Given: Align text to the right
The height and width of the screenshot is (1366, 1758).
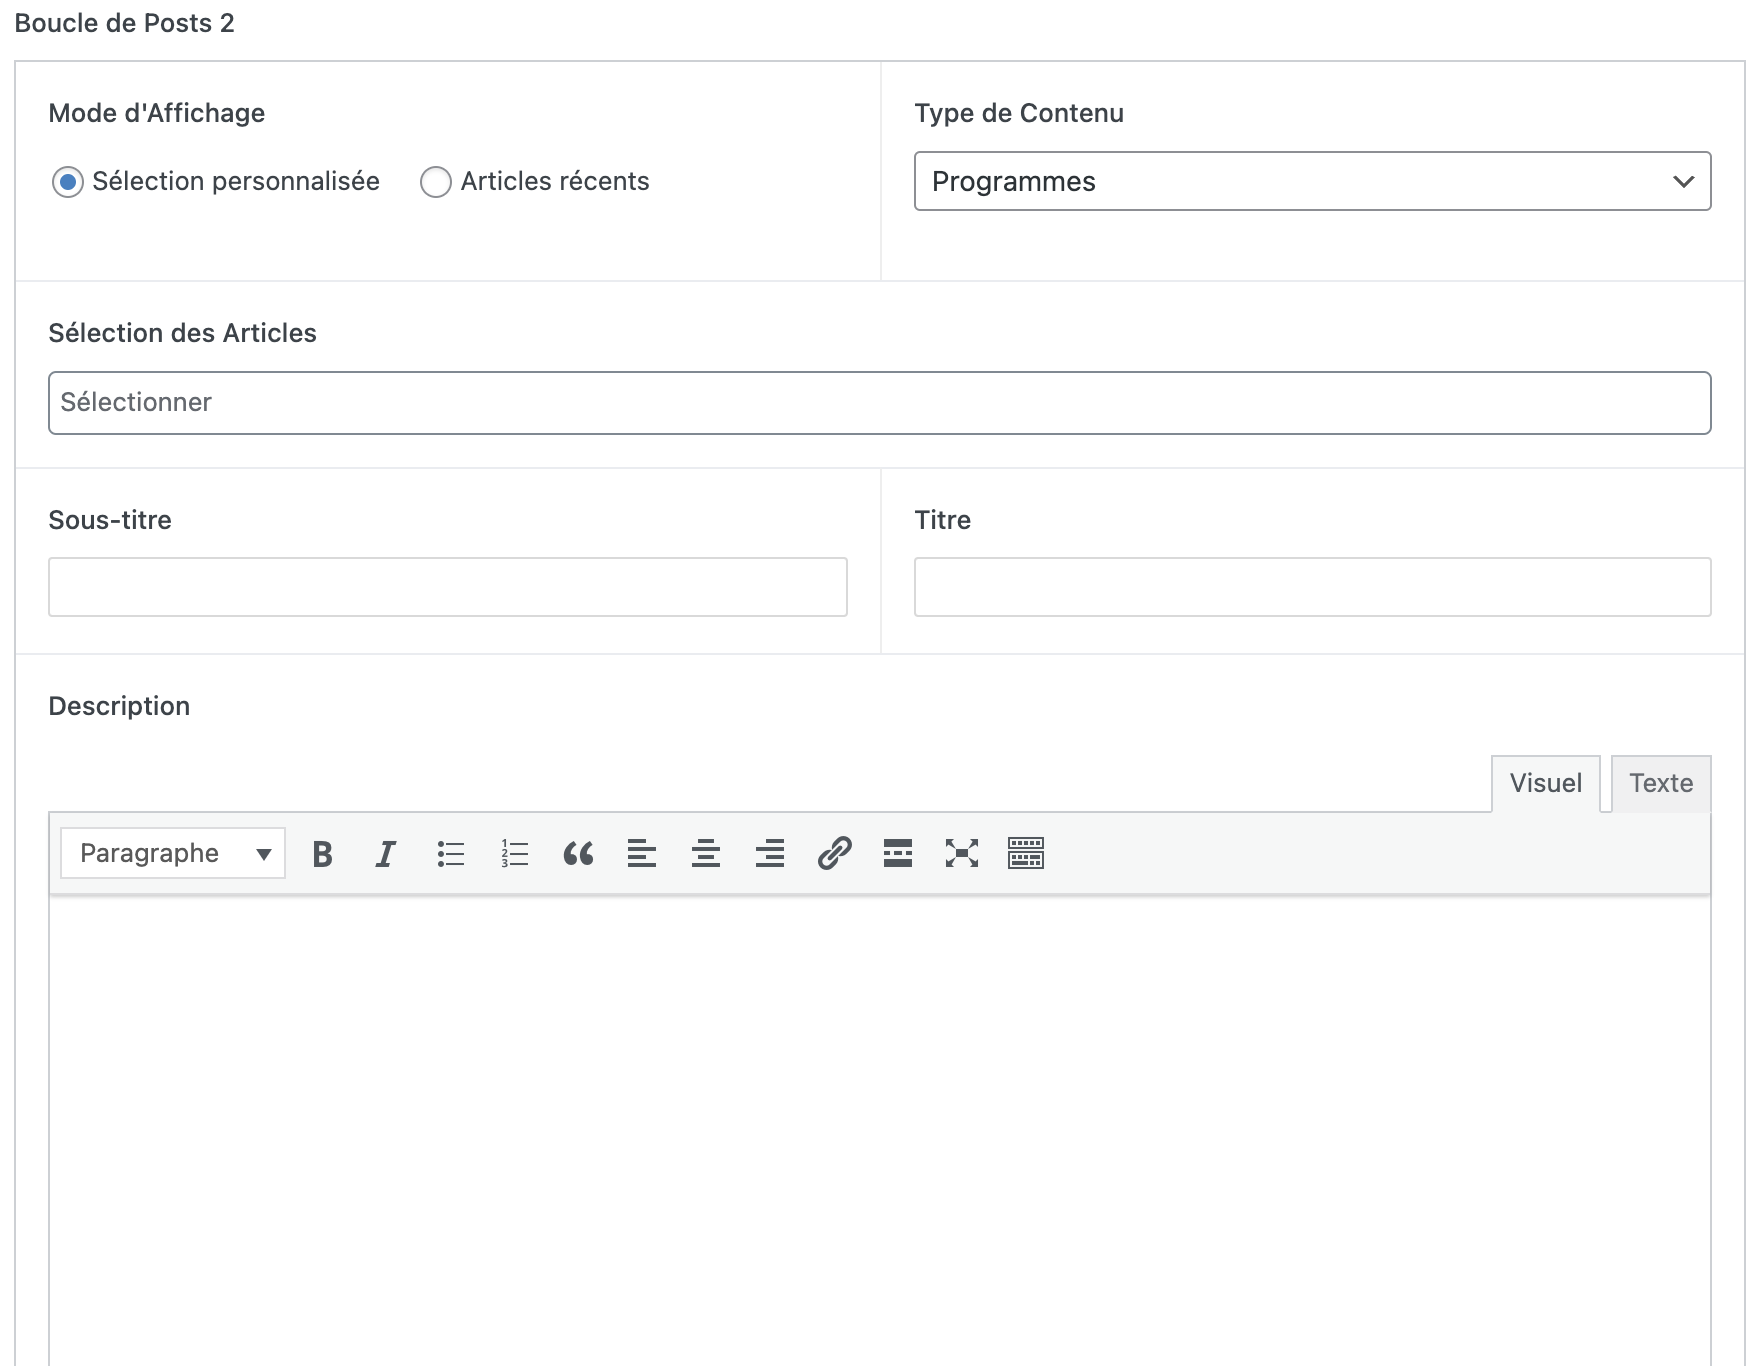Looking at the screenshot, I should tap(770, 854).
